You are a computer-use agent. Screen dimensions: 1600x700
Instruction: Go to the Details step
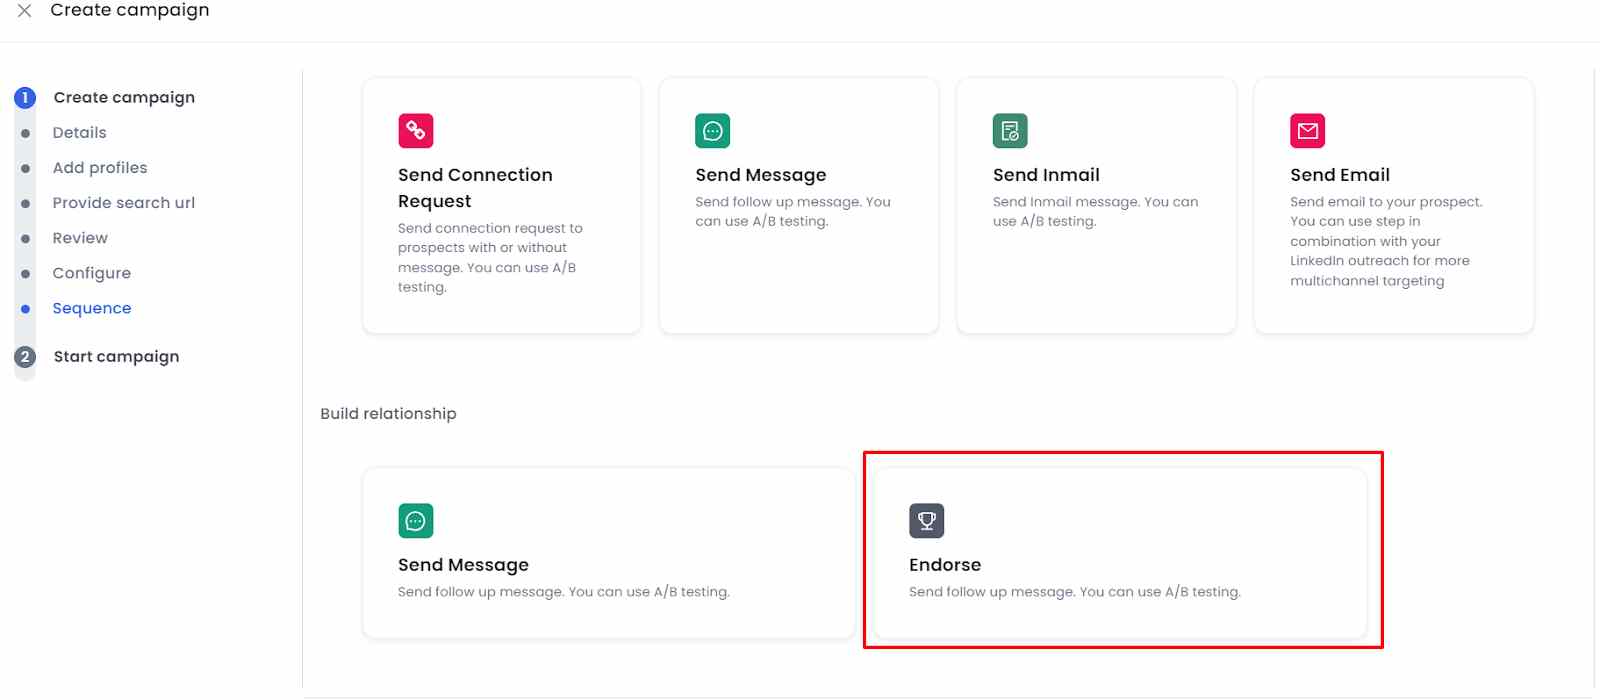[x=79, y=133]
